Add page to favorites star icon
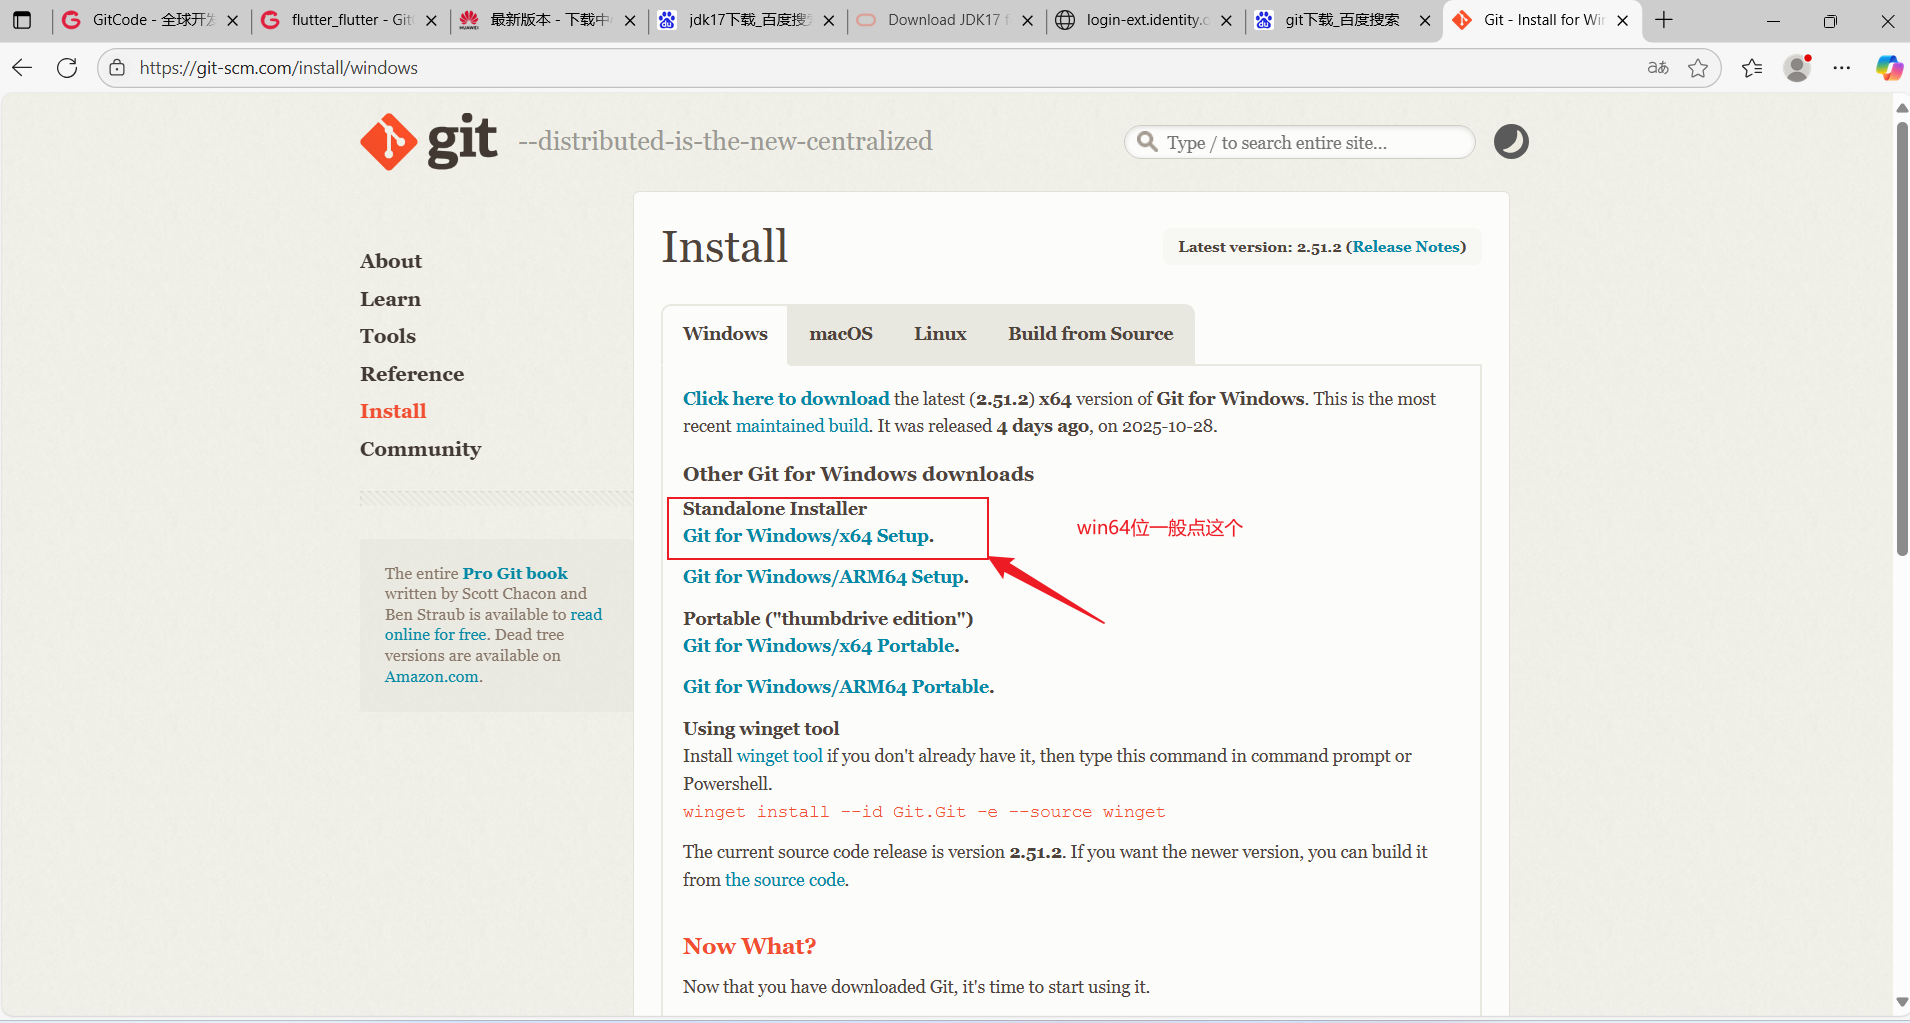1910x1023 pixels. coord(1698,68)
